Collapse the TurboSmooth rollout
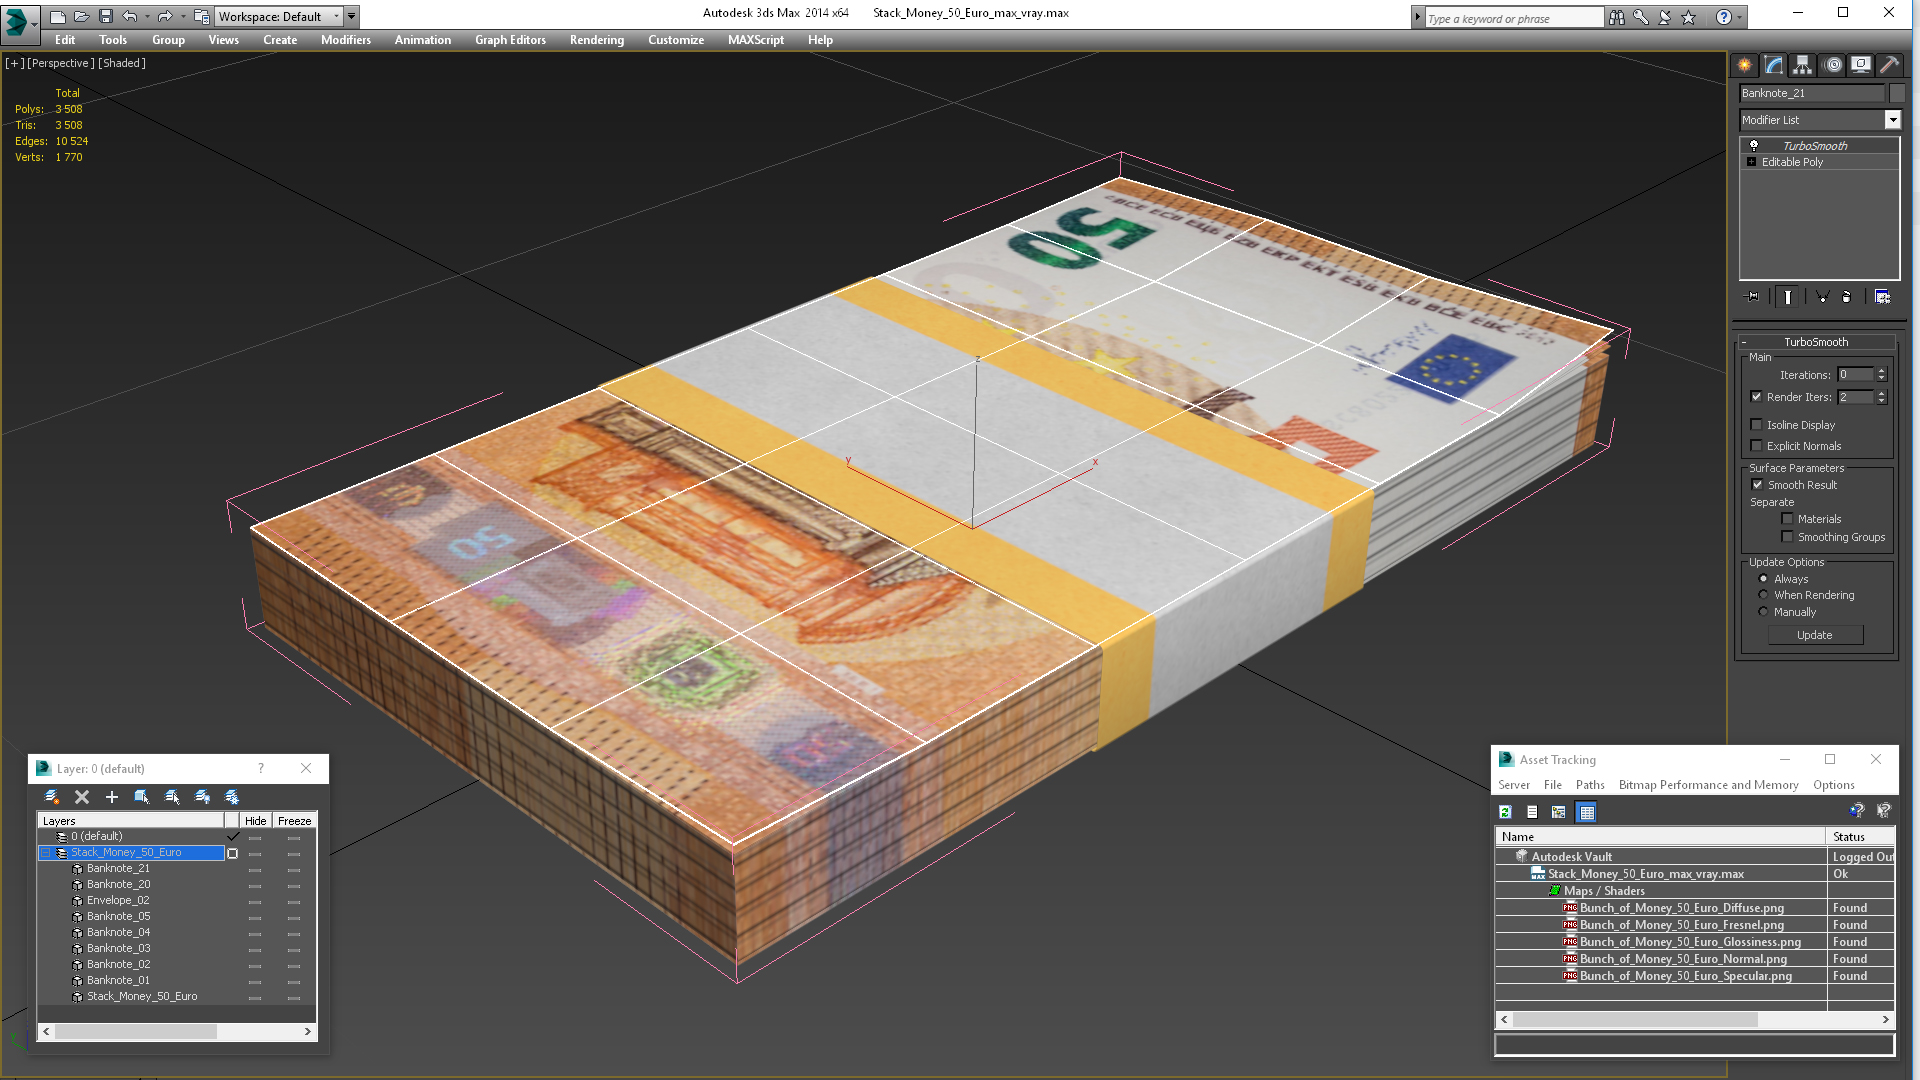Viewport: 1920px width, 1080px height. pyautogui.click(x=1744, y=342)
